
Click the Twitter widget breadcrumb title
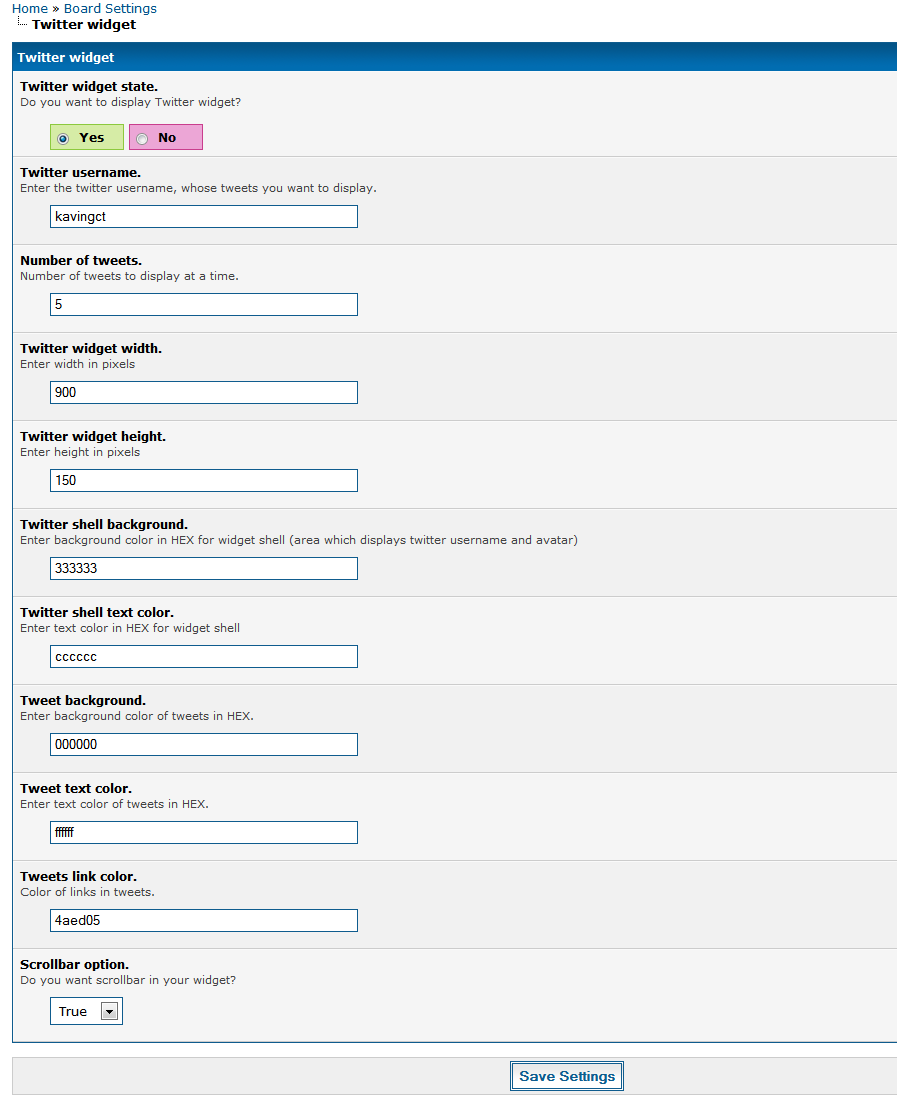(84, 24)
